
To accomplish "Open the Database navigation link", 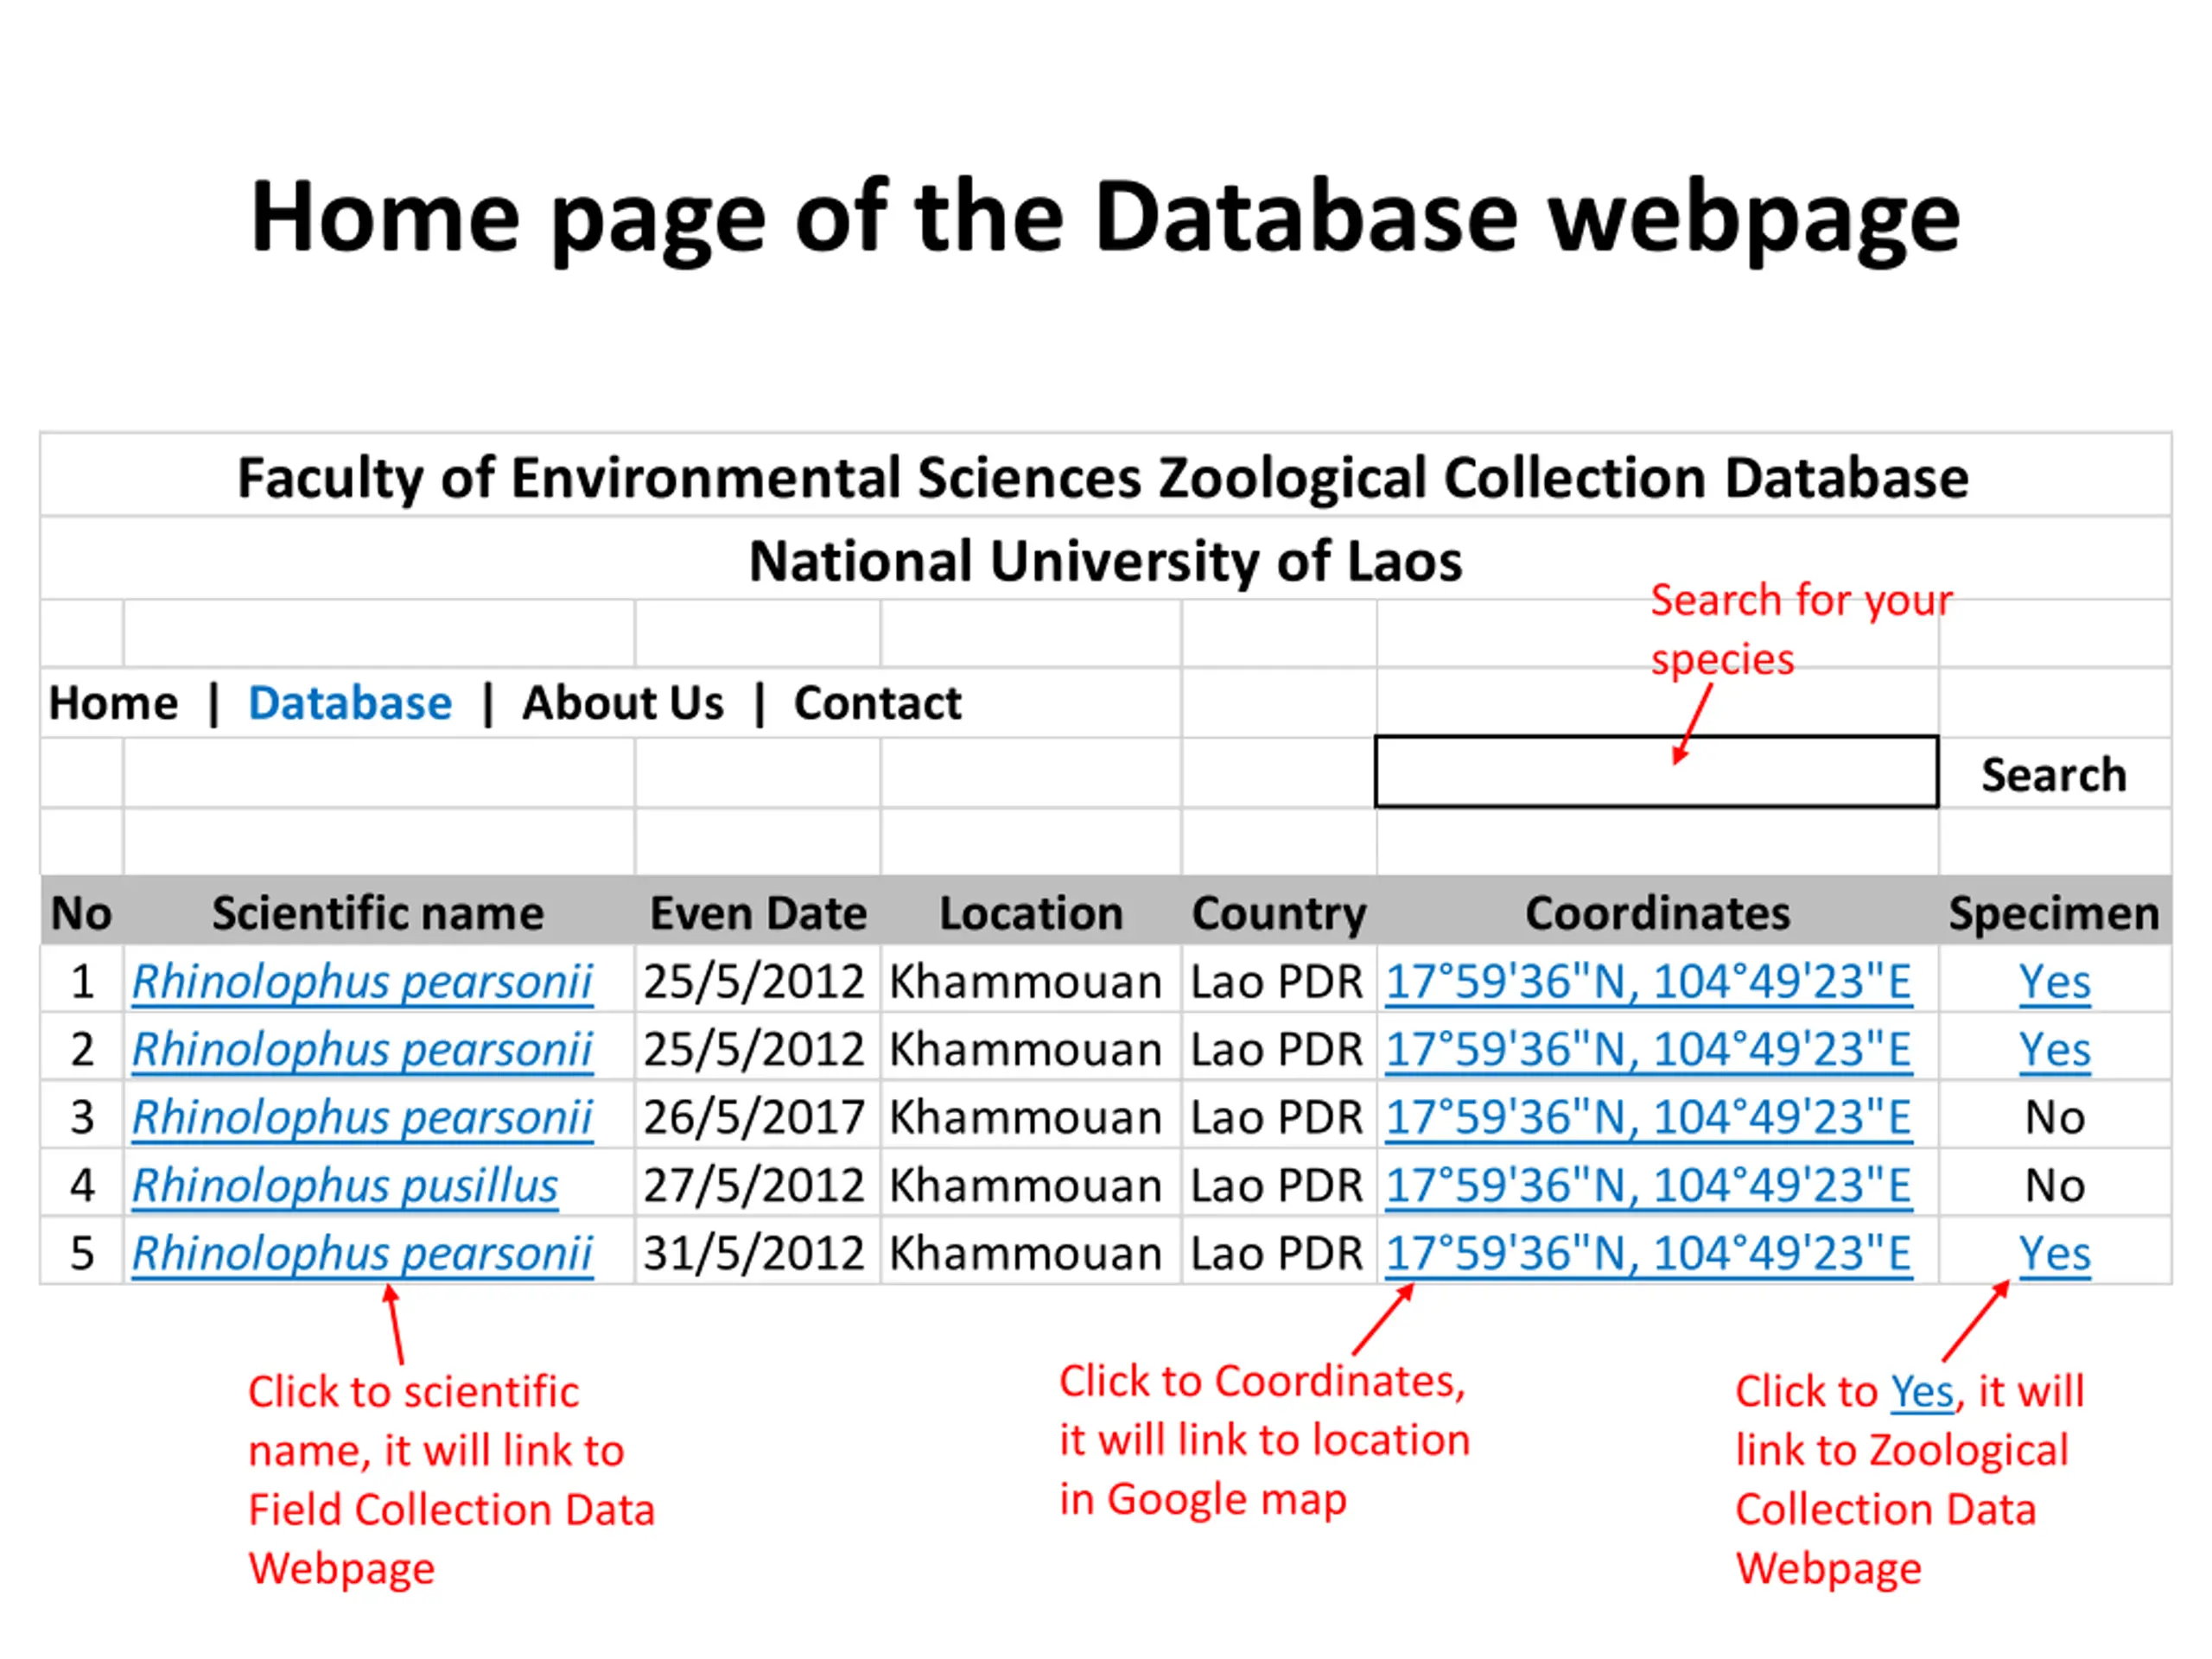I will [350, 703].
